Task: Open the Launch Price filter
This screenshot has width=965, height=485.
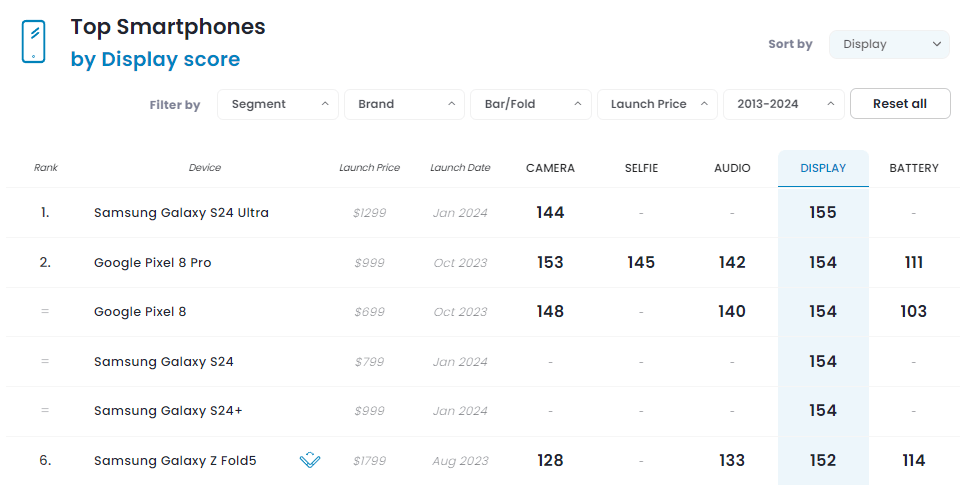Action: point(657,104)
